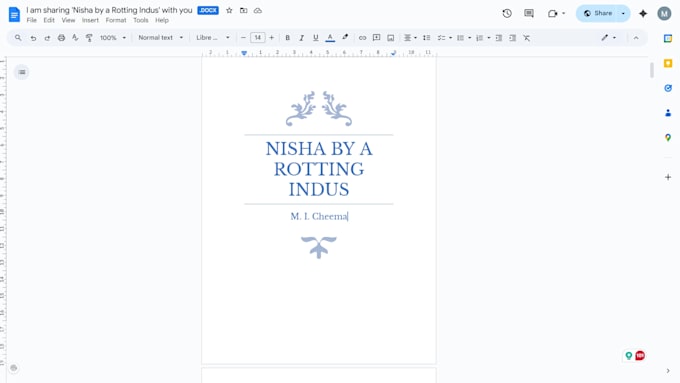Toggle italic formatting
The height and width of the screenshot is (383, 680).
[x=301, y=38]
